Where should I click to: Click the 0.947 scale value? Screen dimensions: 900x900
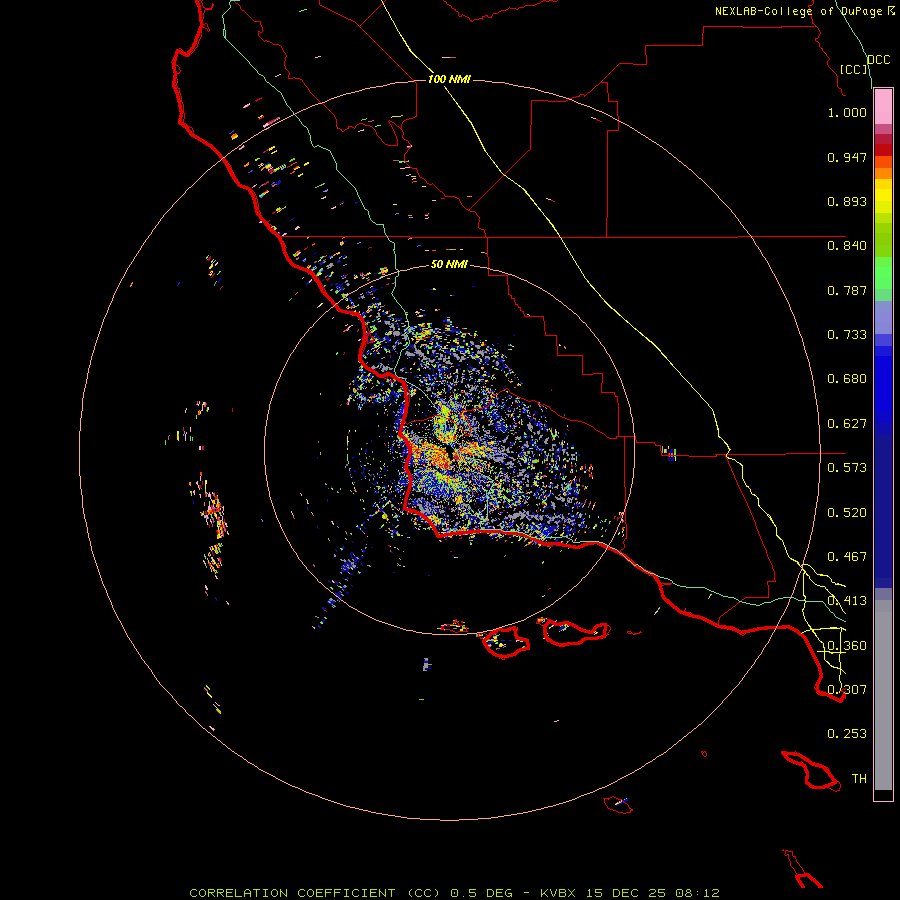pyautogui.click(x=847, y=157)
